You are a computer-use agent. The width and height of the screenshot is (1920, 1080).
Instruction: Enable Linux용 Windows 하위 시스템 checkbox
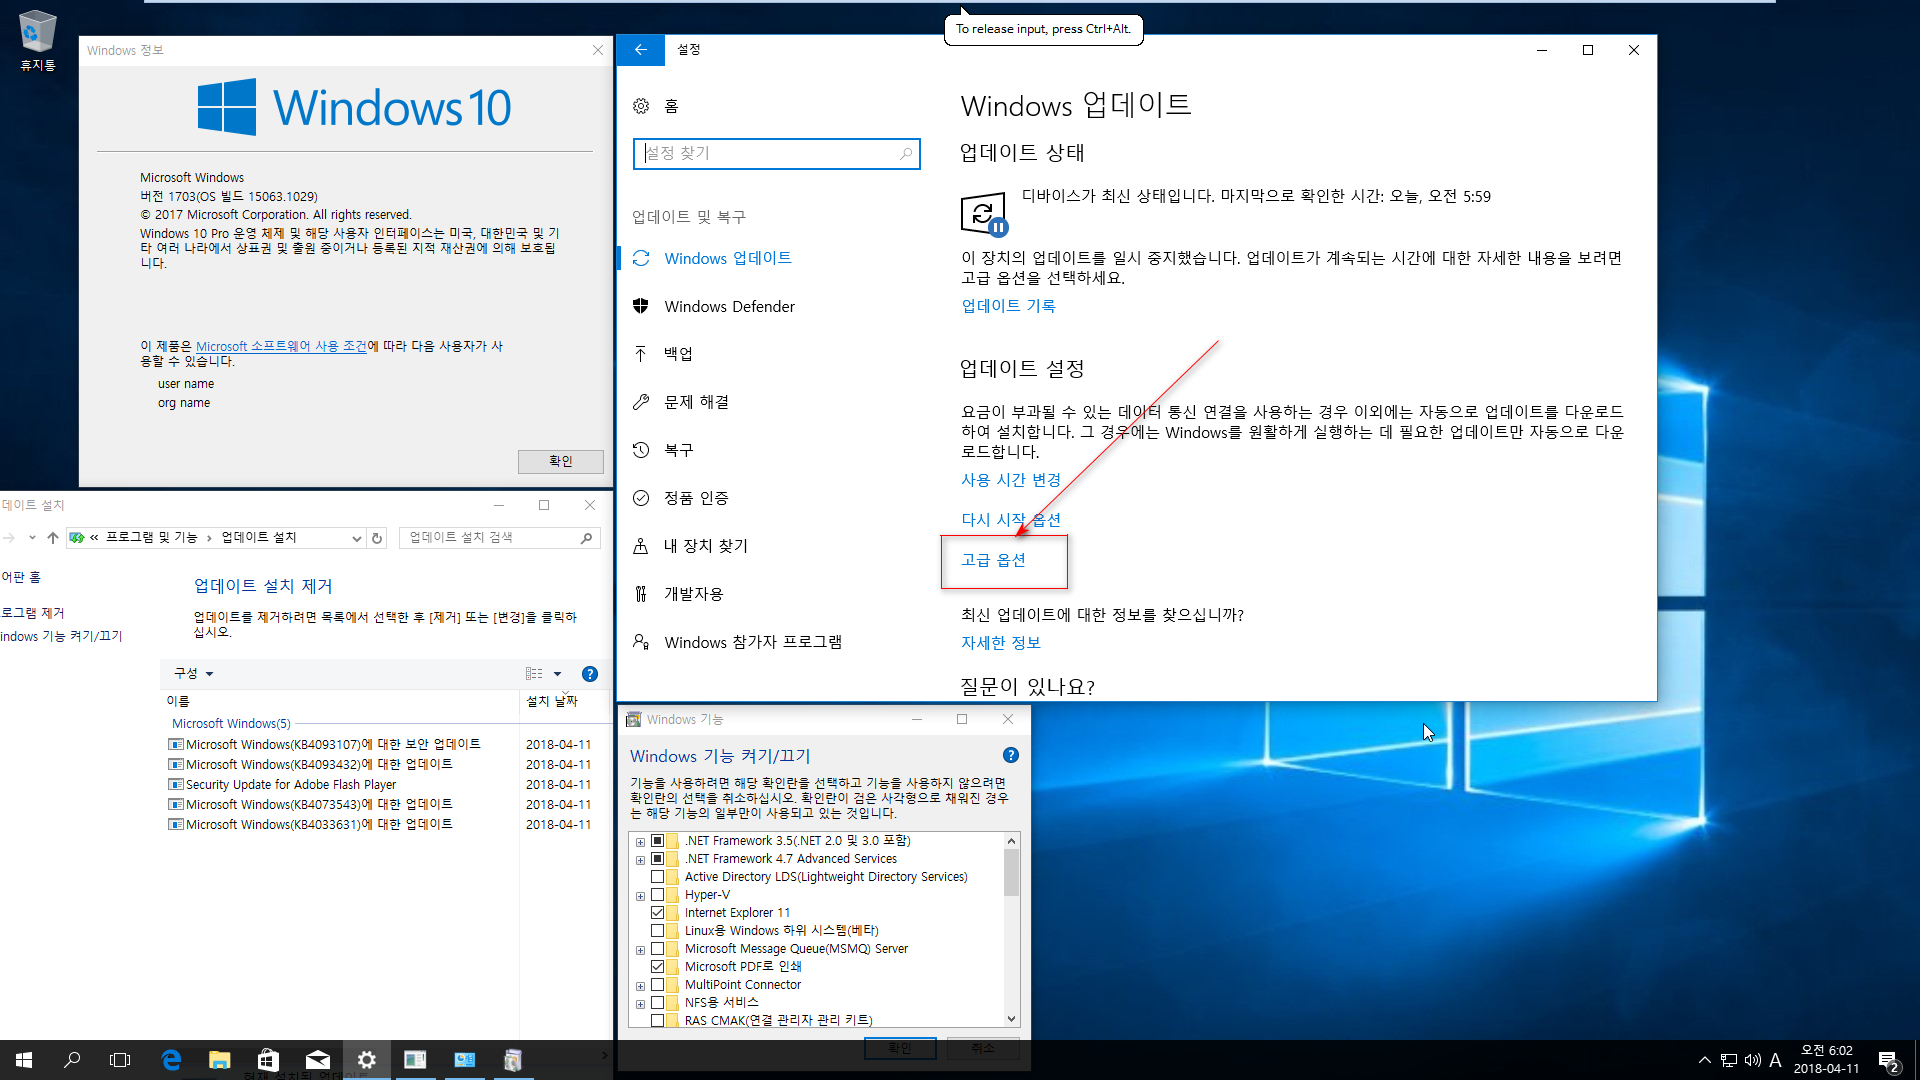(x=657, y=931)
